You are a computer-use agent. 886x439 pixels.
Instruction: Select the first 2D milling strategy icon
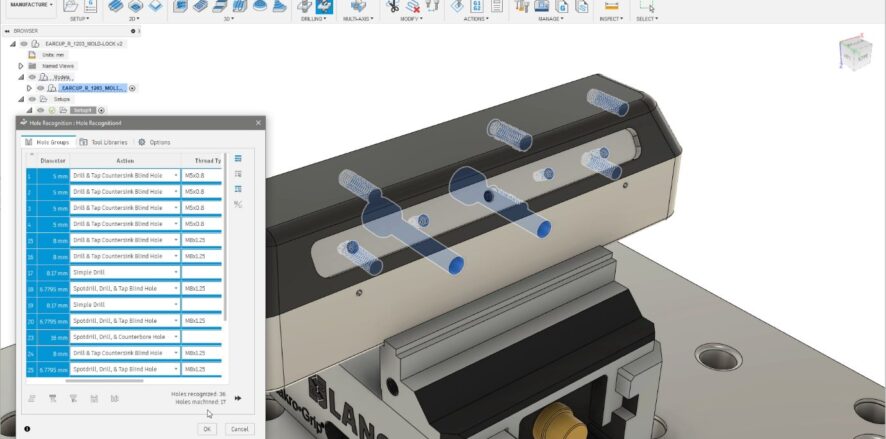[x=115, y=6]
